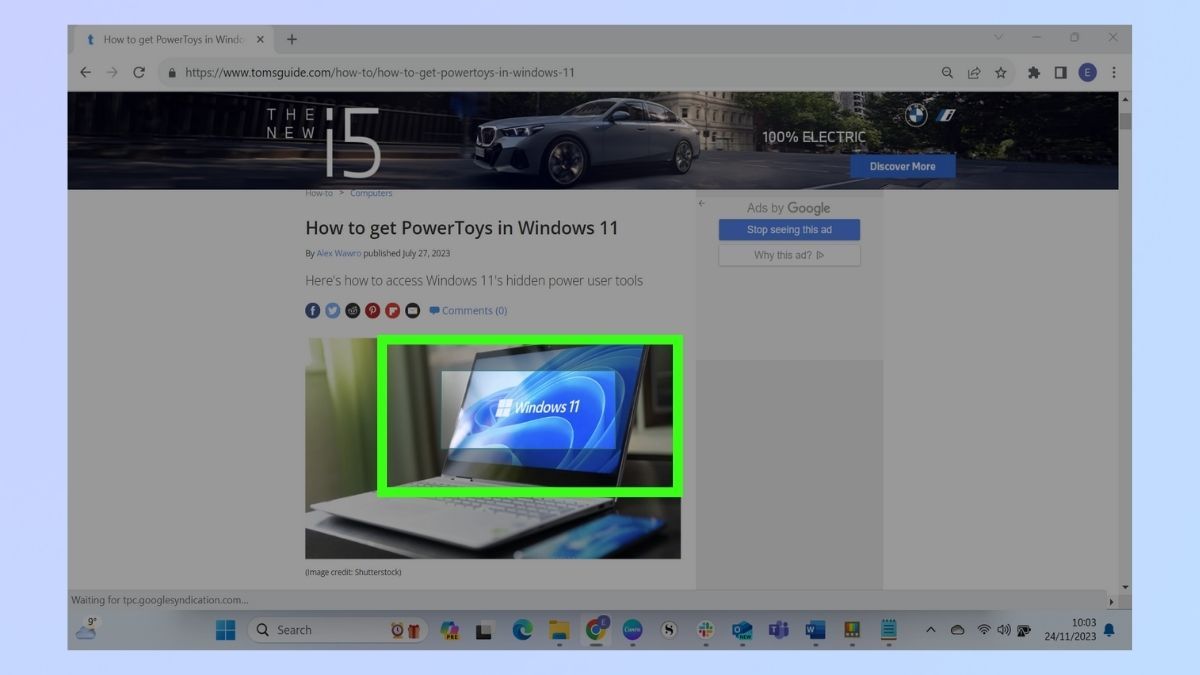Click the address bar URL field
Viewport: 1200px width, 675px height.
tap(400, 72)
